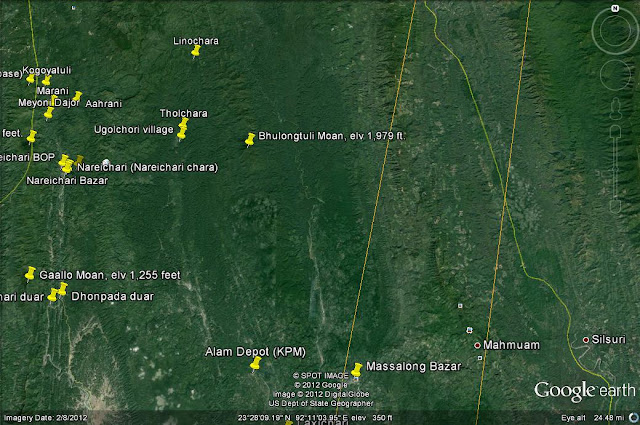Image resolution: width=640 pixels, height=425 pixels.
Task: Click 'US Dept of State Geographer' attribution
Action: [x=321, y=404]
